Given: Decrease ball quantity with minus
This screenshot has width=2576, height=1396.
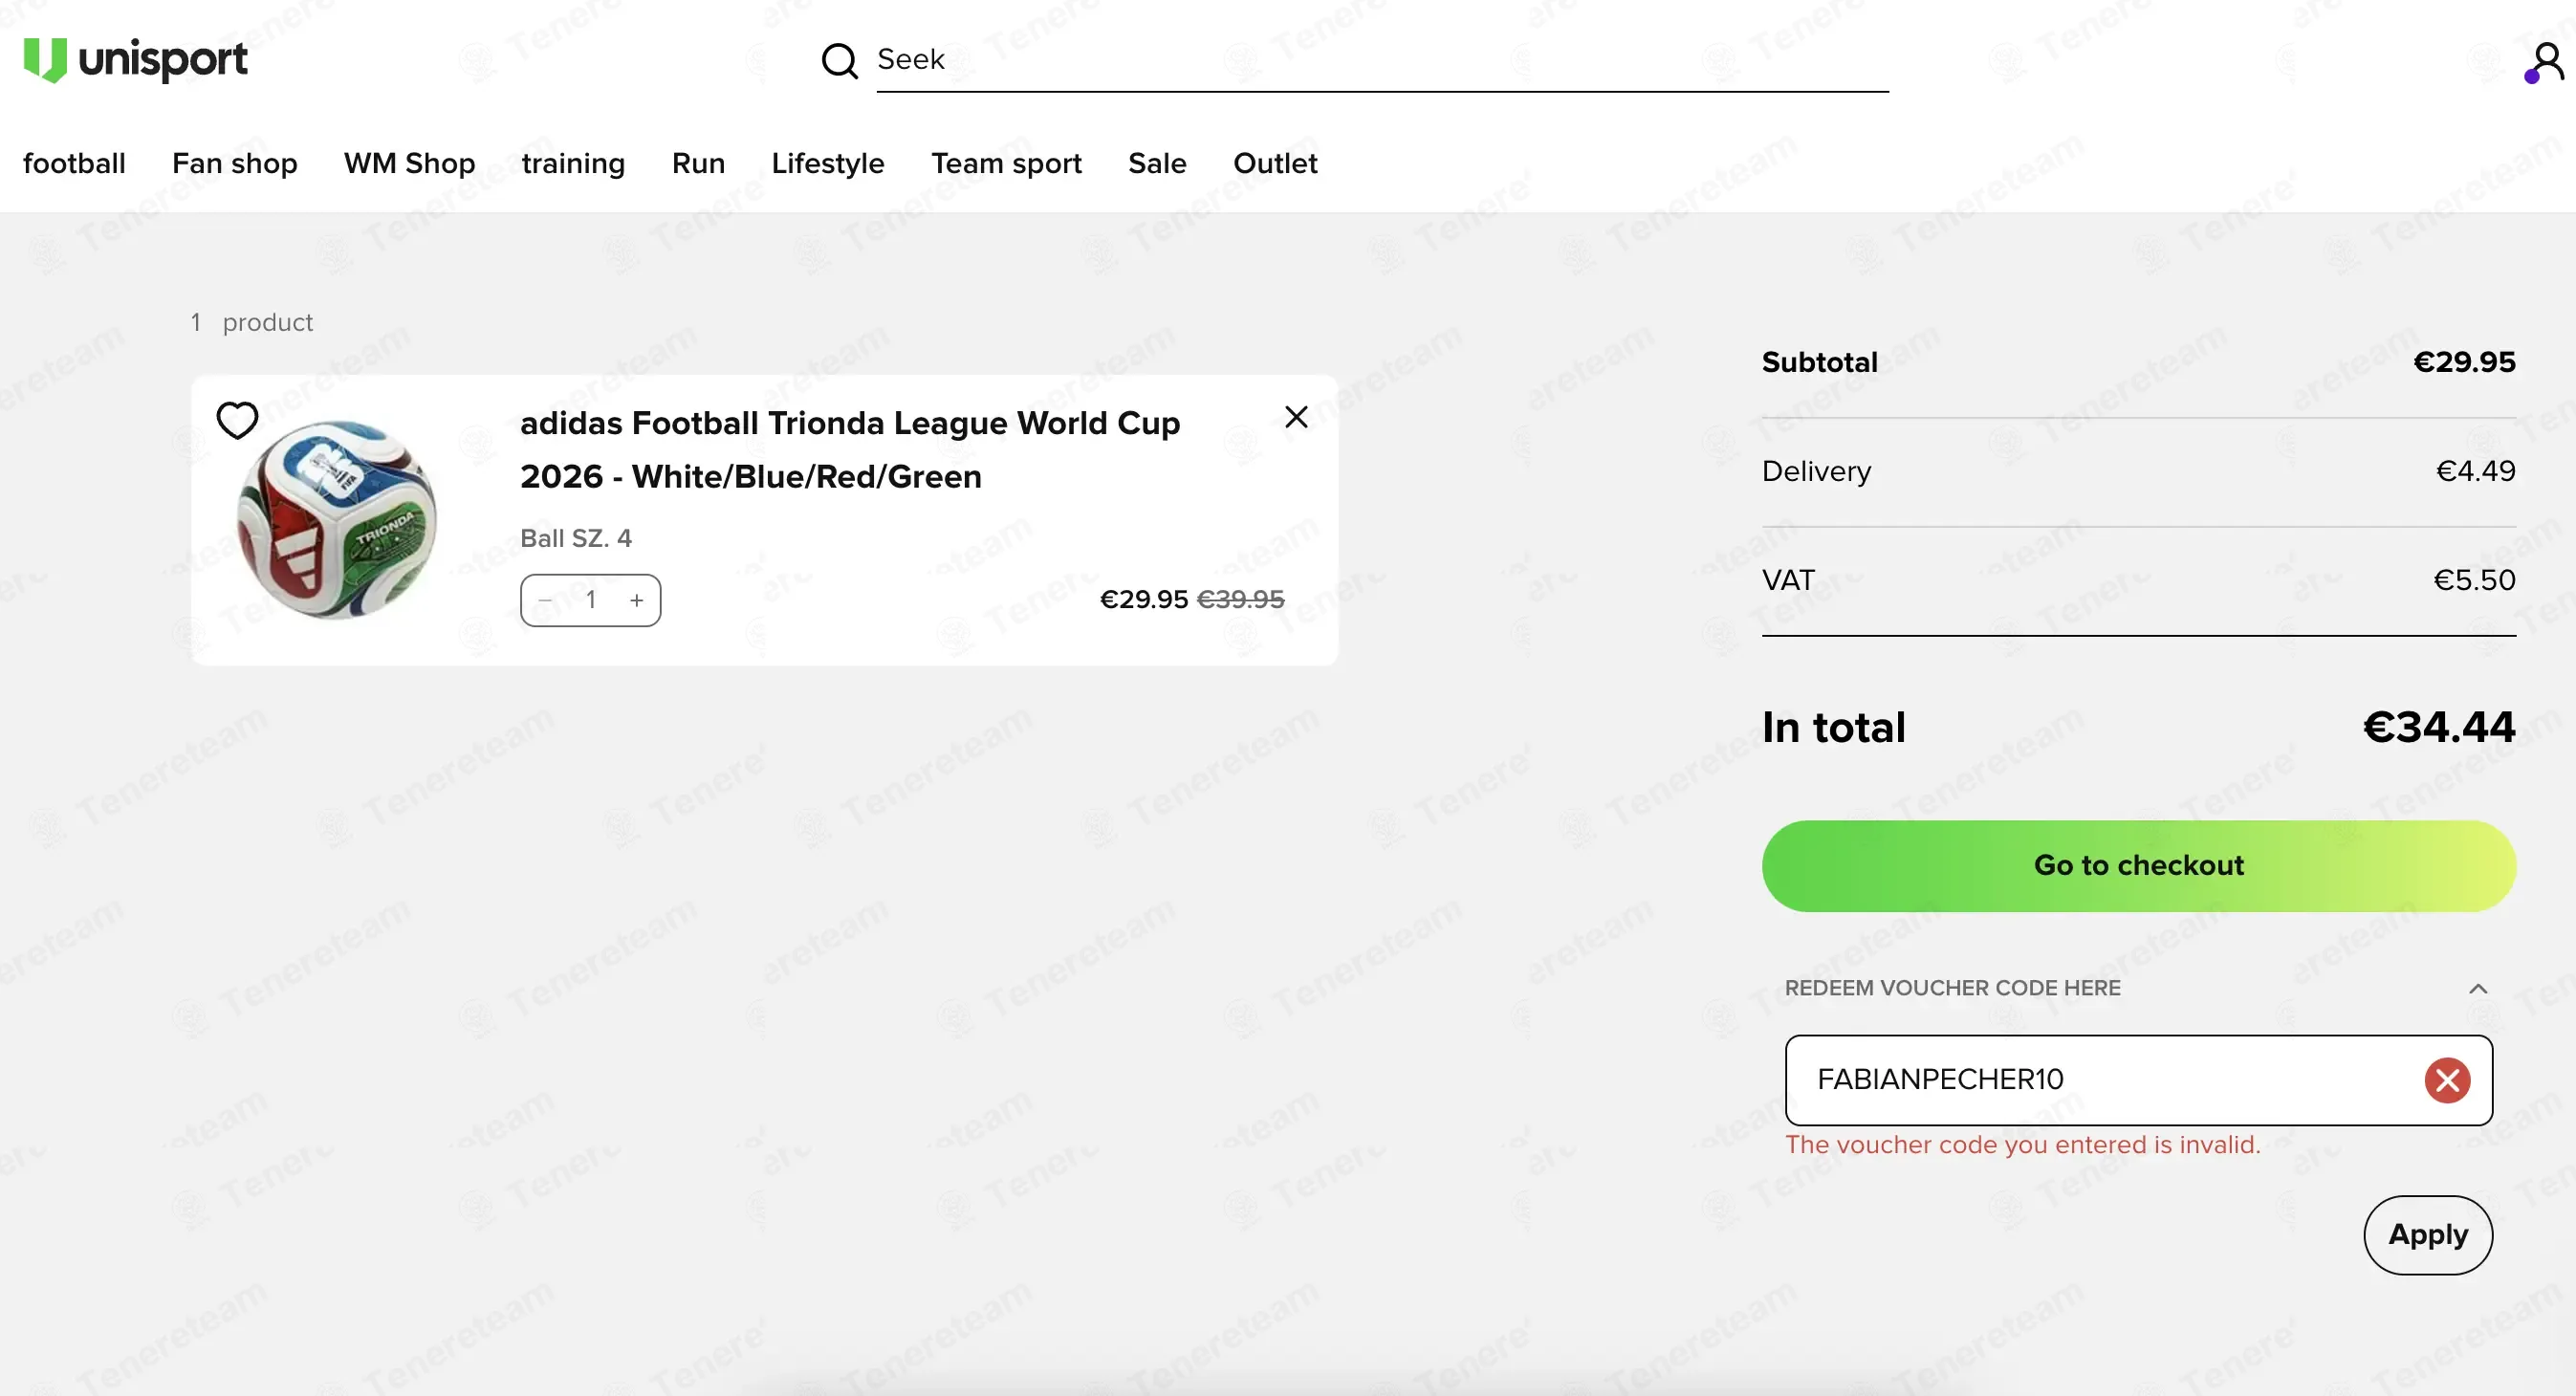Looking at the screenshot, I should pyautogui.click(x=545, y=600).
